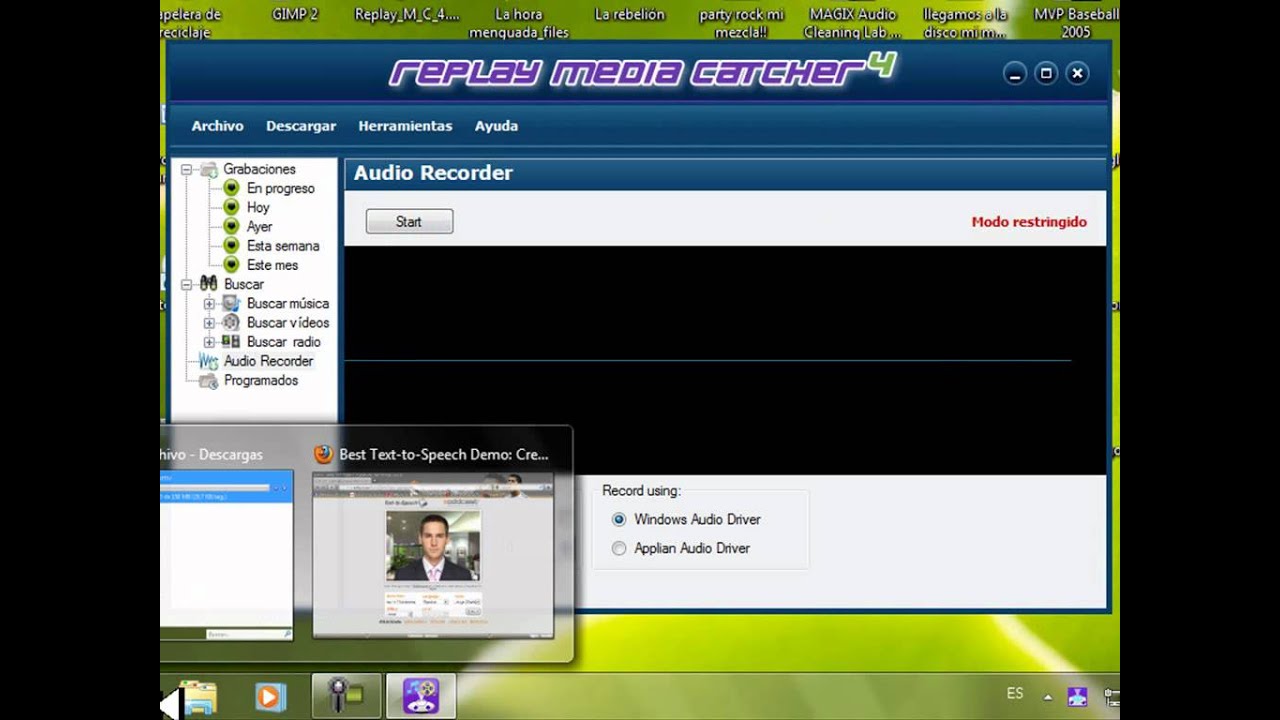Click the GIMP 2 desktop label
Screen dimensions: 1280x720
click(294, 15)
